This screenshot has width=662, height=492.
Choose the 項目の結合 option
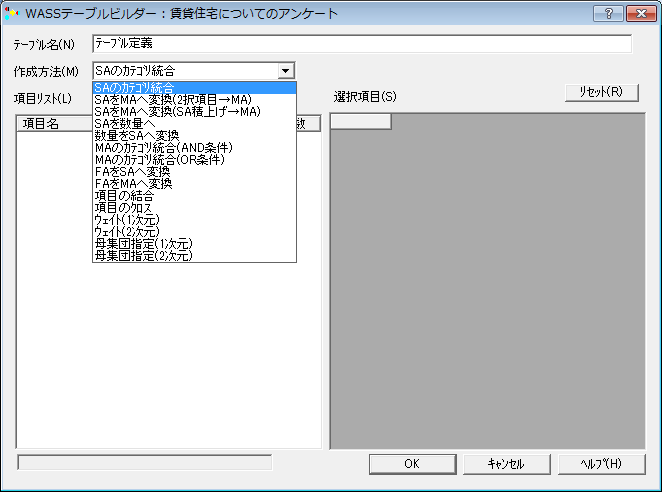tap(194, 196)
